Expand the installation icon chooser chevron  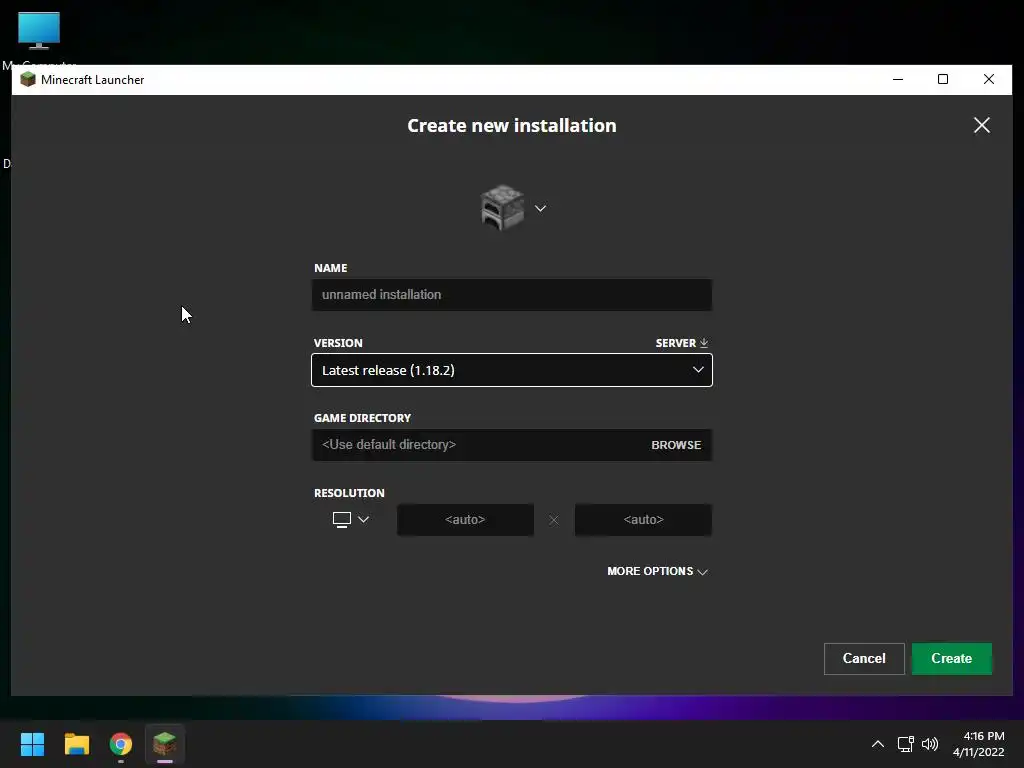point(540,208)
